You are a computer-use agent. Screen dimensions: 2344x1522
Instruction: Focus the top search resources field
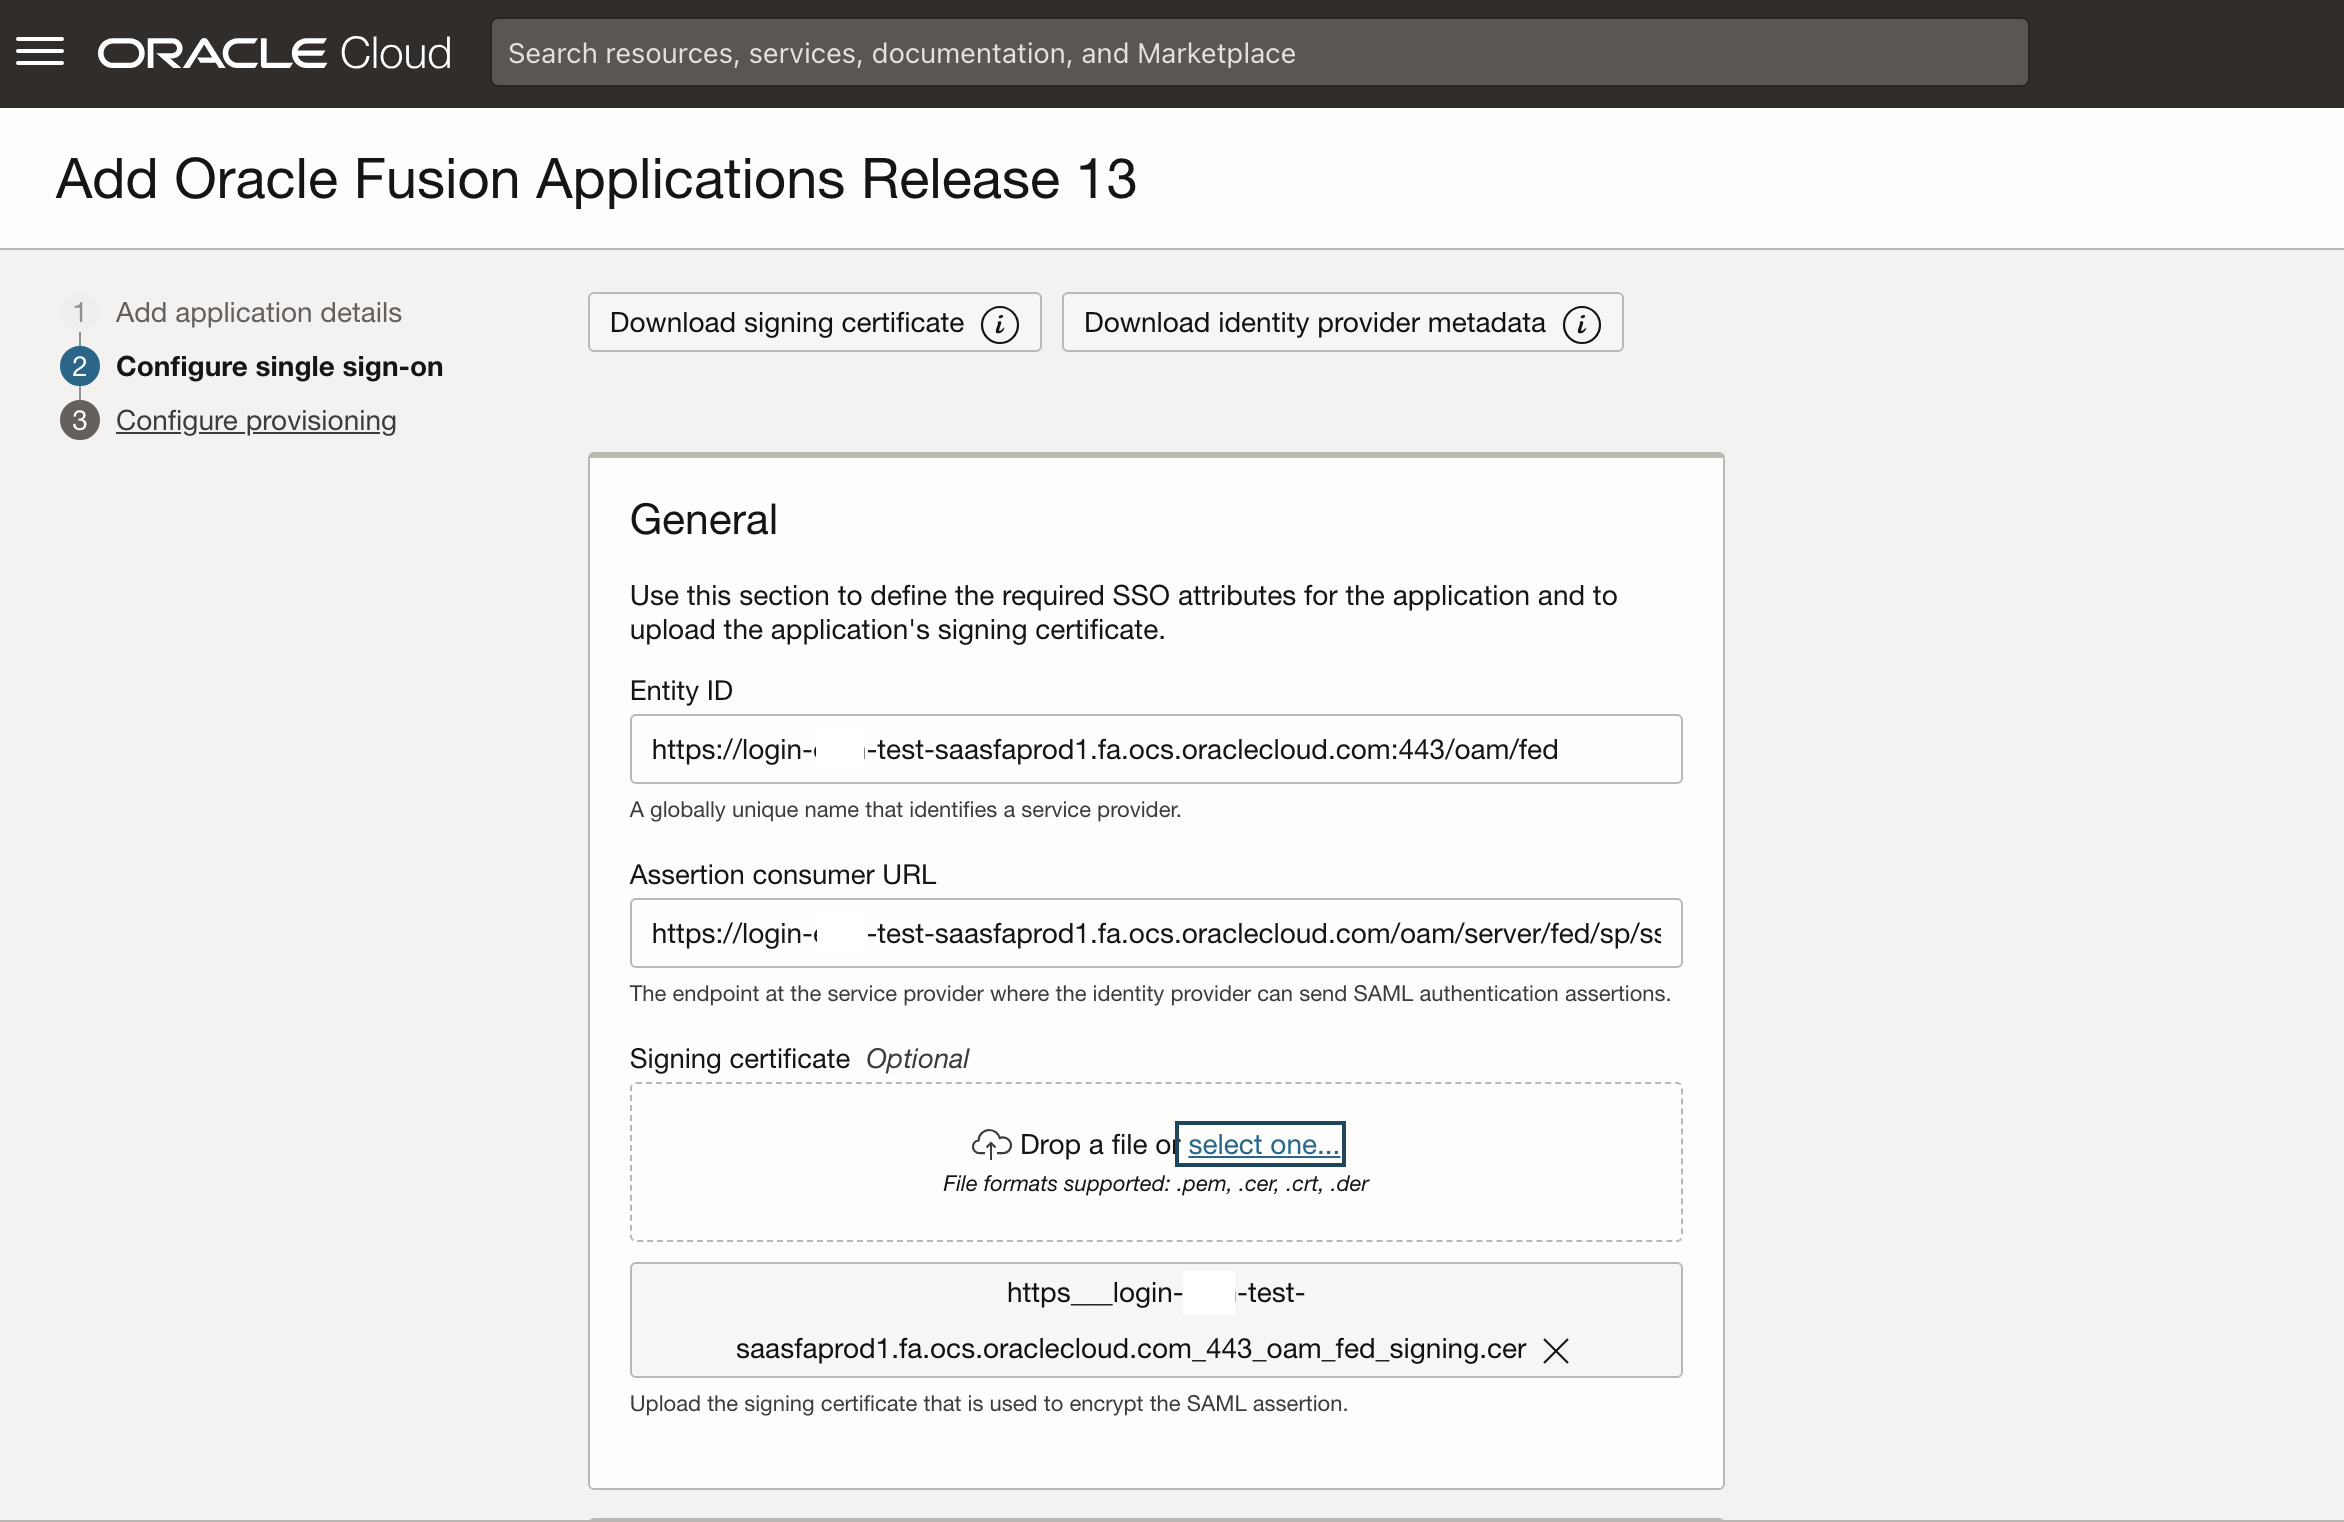[1258, 53]
